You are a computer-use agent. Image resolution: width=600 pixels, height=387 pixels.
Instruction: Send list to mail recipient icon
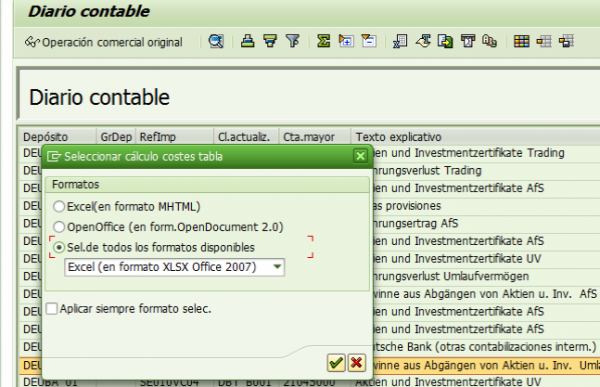click(x=468, y=41)
